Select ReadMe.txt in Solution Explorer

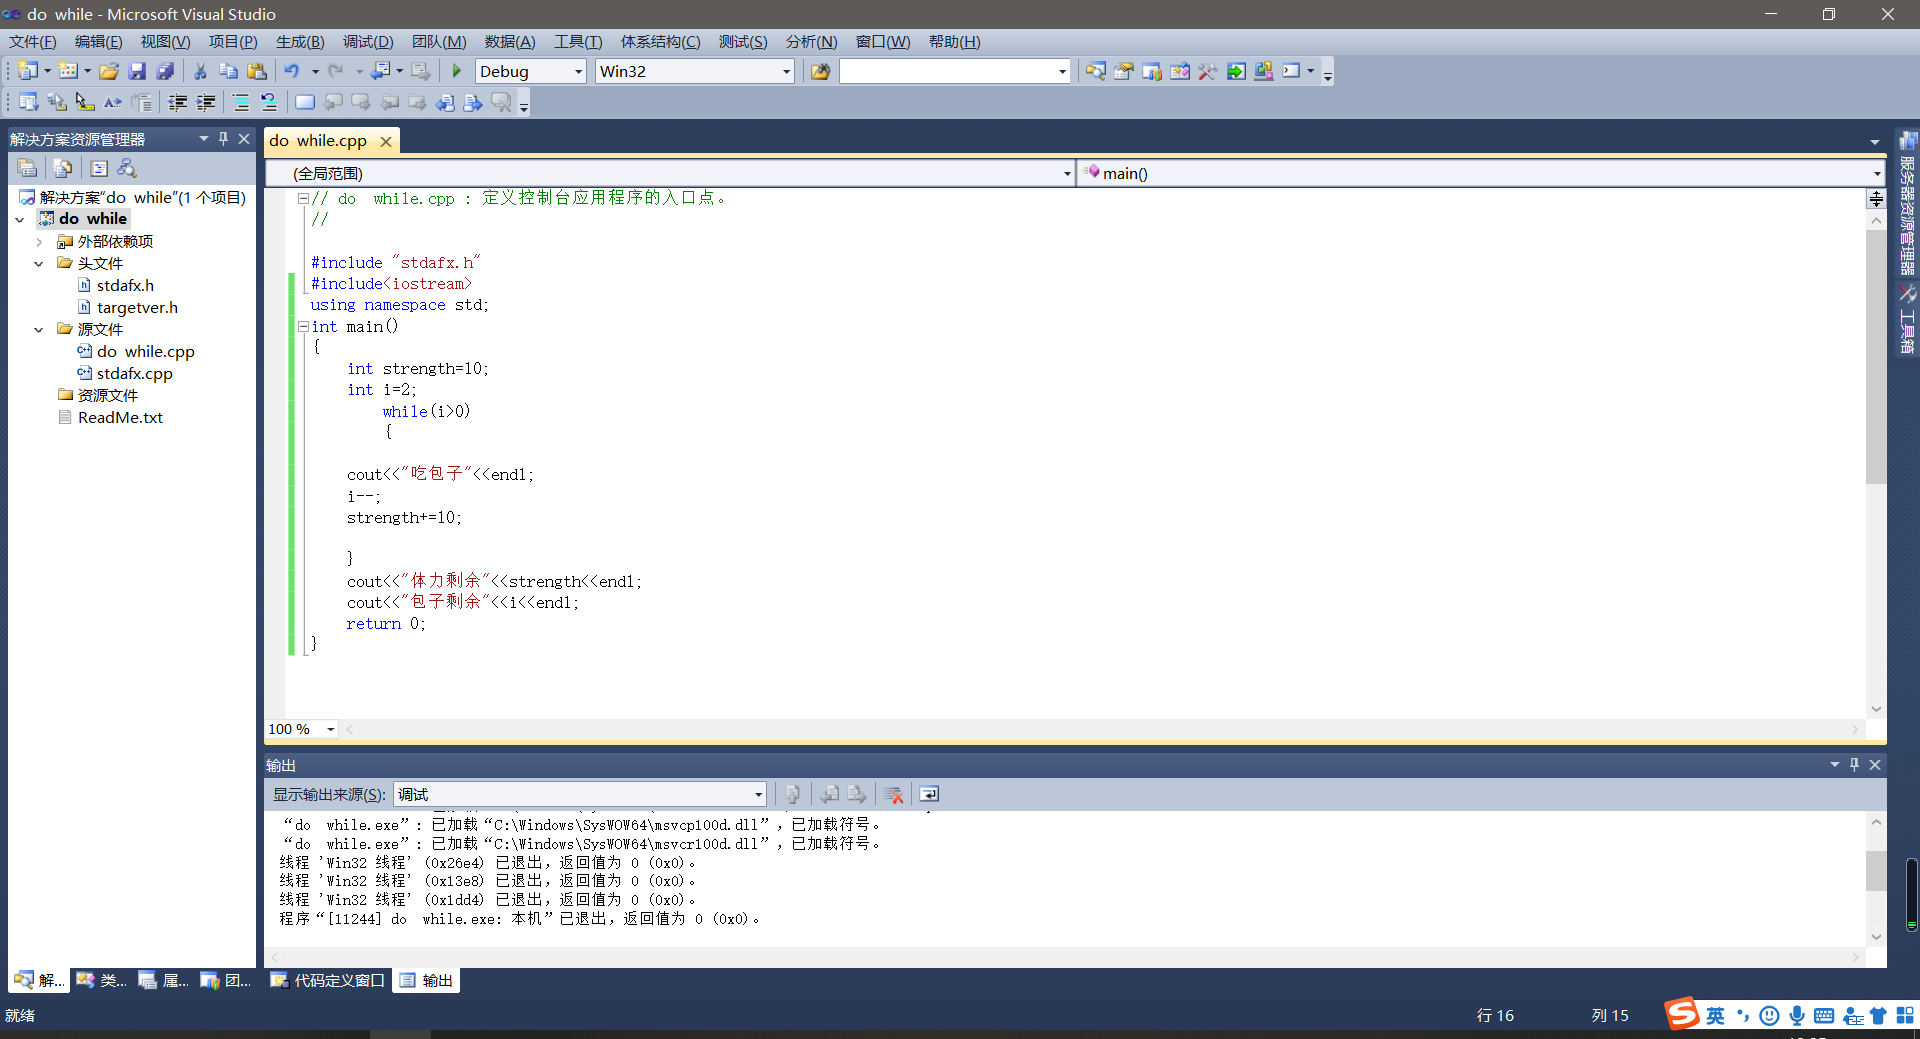coord(120,418)
